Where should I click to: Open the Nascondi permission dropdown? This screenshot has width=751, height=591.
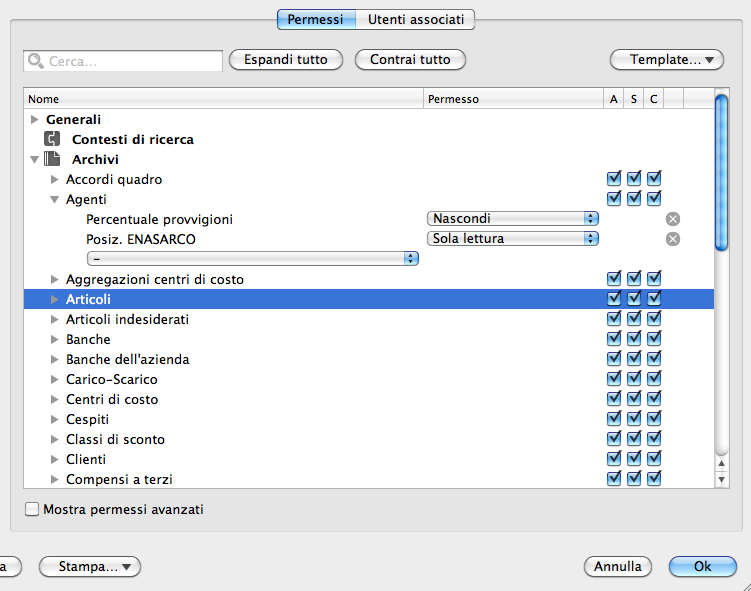point(512,219)
